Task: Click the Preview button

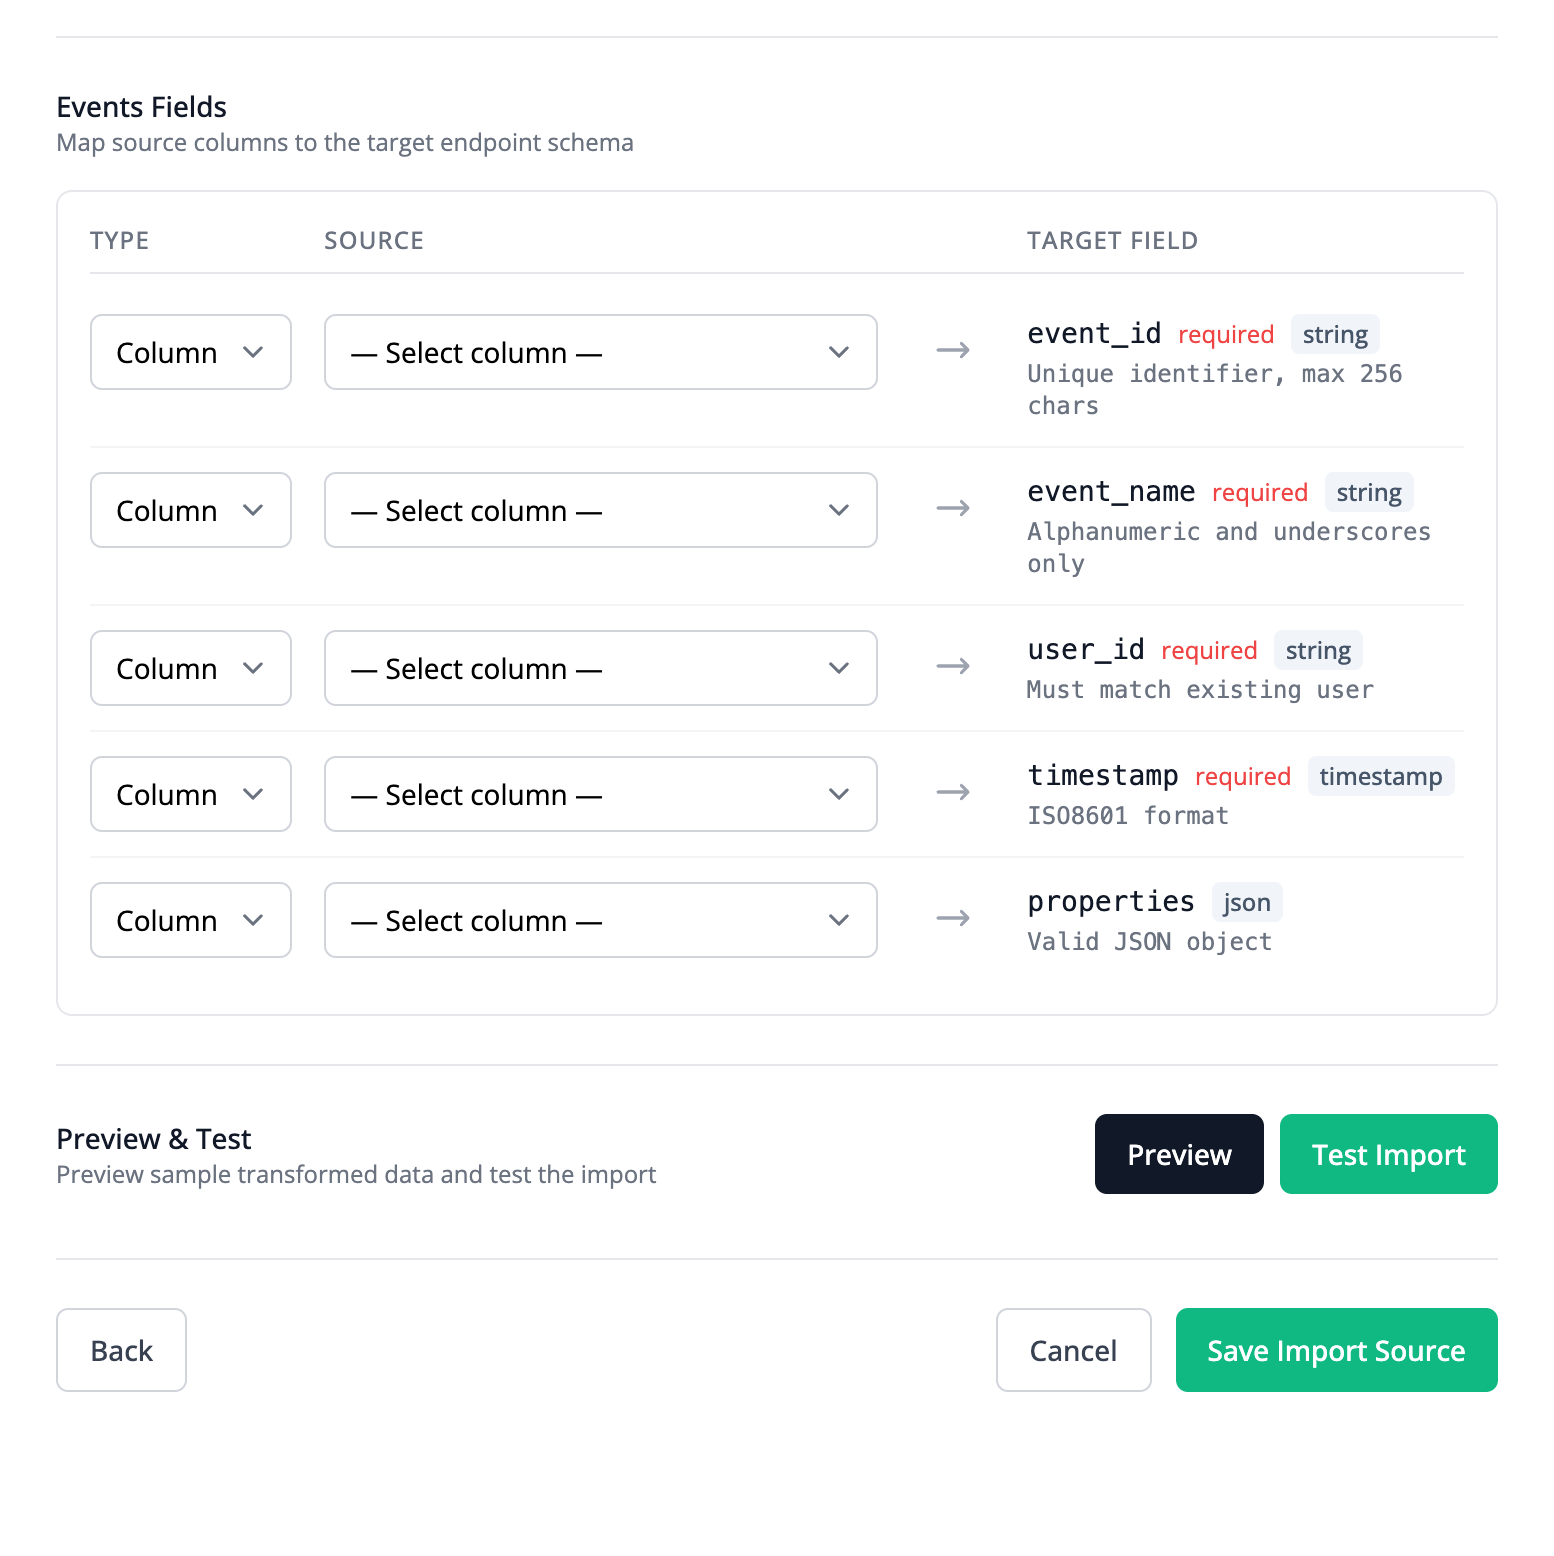Action: 1179,1154
